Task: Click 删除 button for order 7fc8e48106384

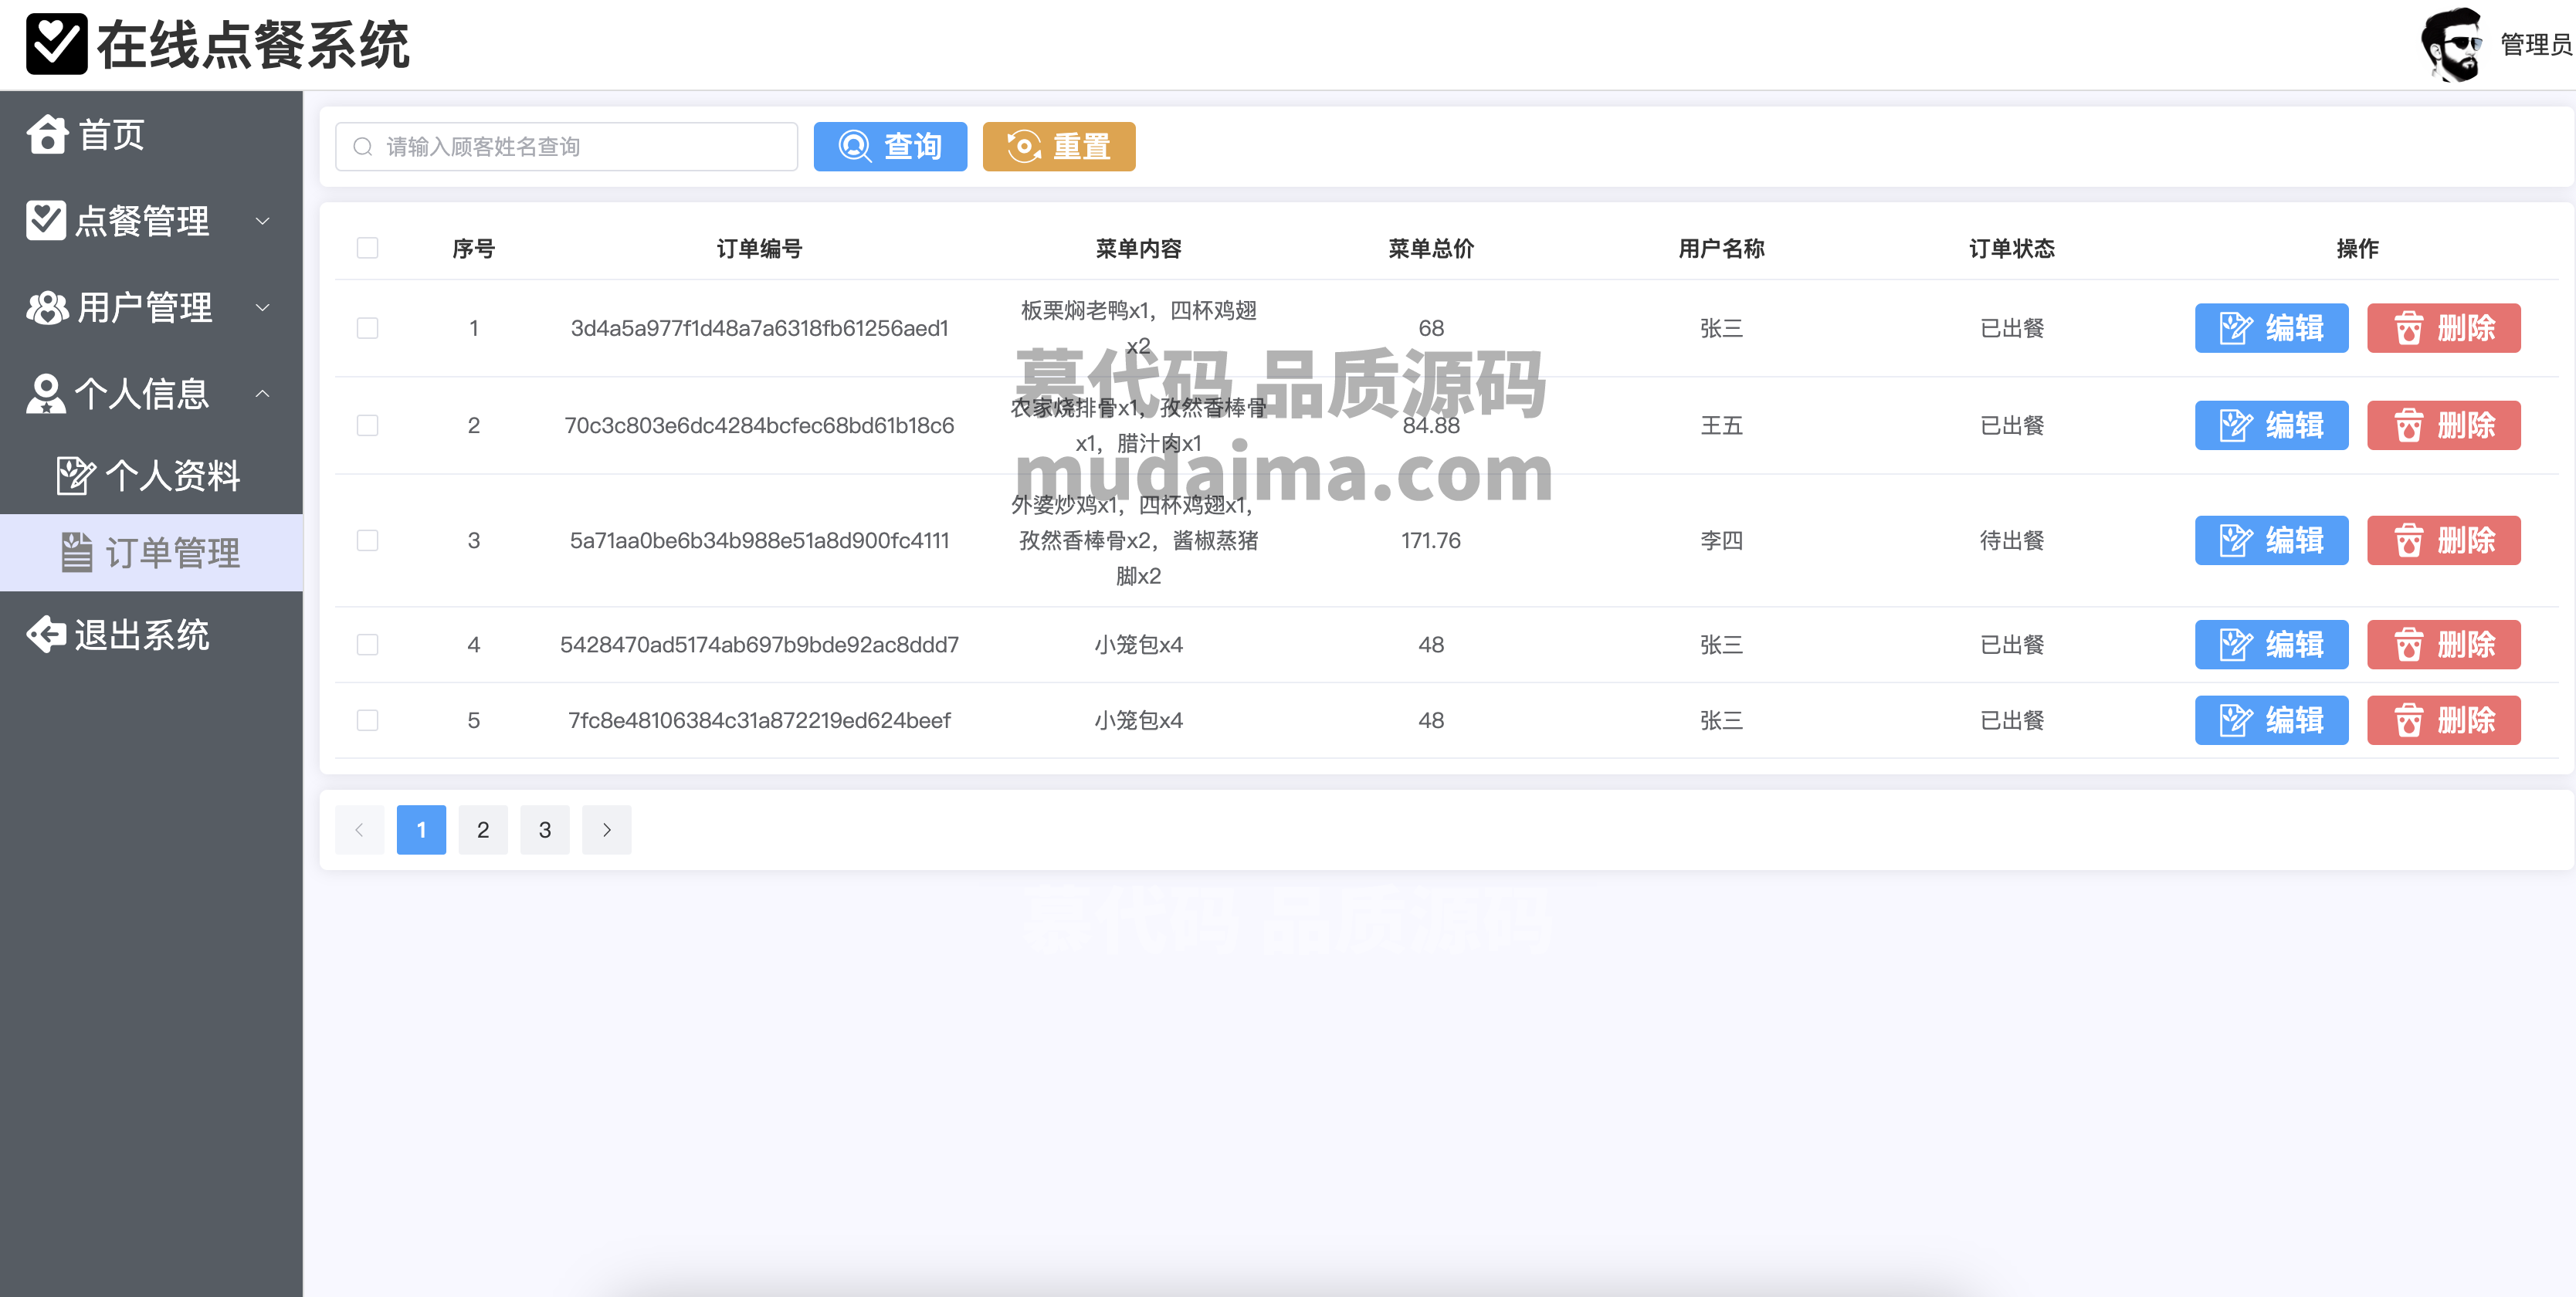Action: click(x=2443, y=720)
